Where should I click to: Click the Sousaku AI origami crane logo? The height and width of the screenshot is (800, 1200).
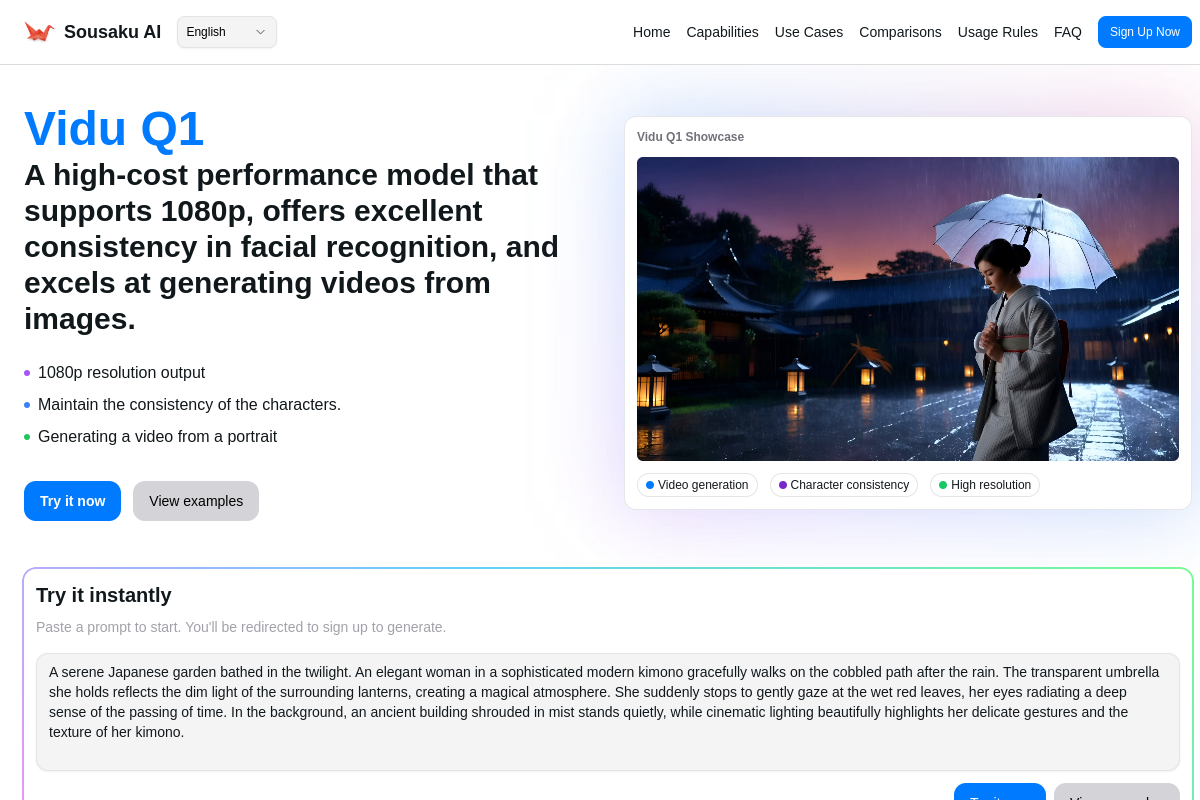[39, 32]
